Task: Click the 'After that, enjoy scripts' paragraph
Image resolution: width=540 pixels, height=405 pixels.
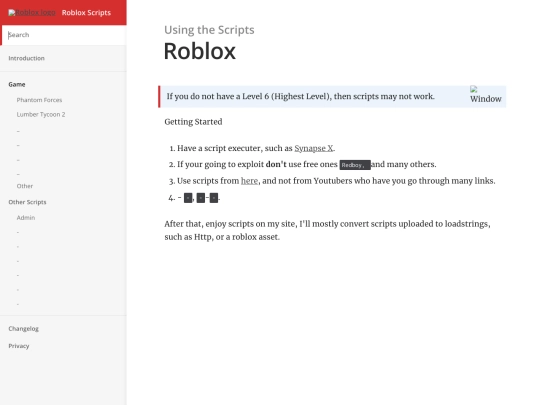Action: pyautogui.click(x=327, y=230)
